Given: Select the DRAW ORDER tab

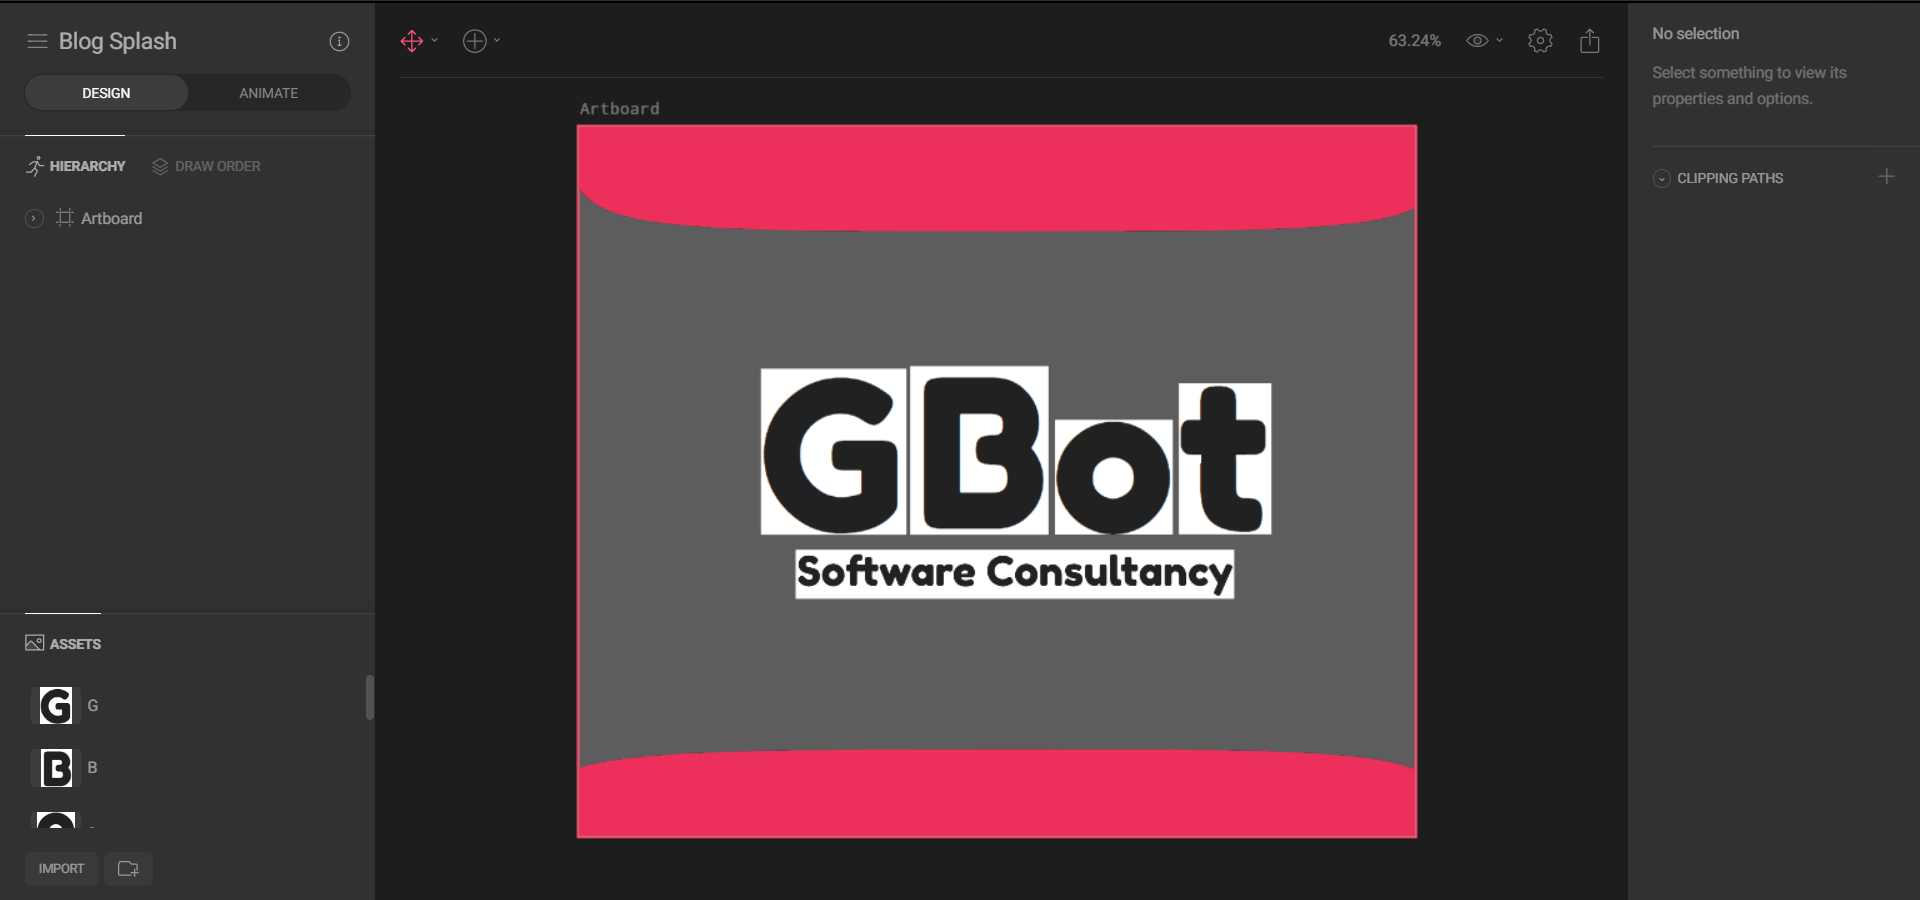Looking at the screenshot, I should tap(206, 166).
